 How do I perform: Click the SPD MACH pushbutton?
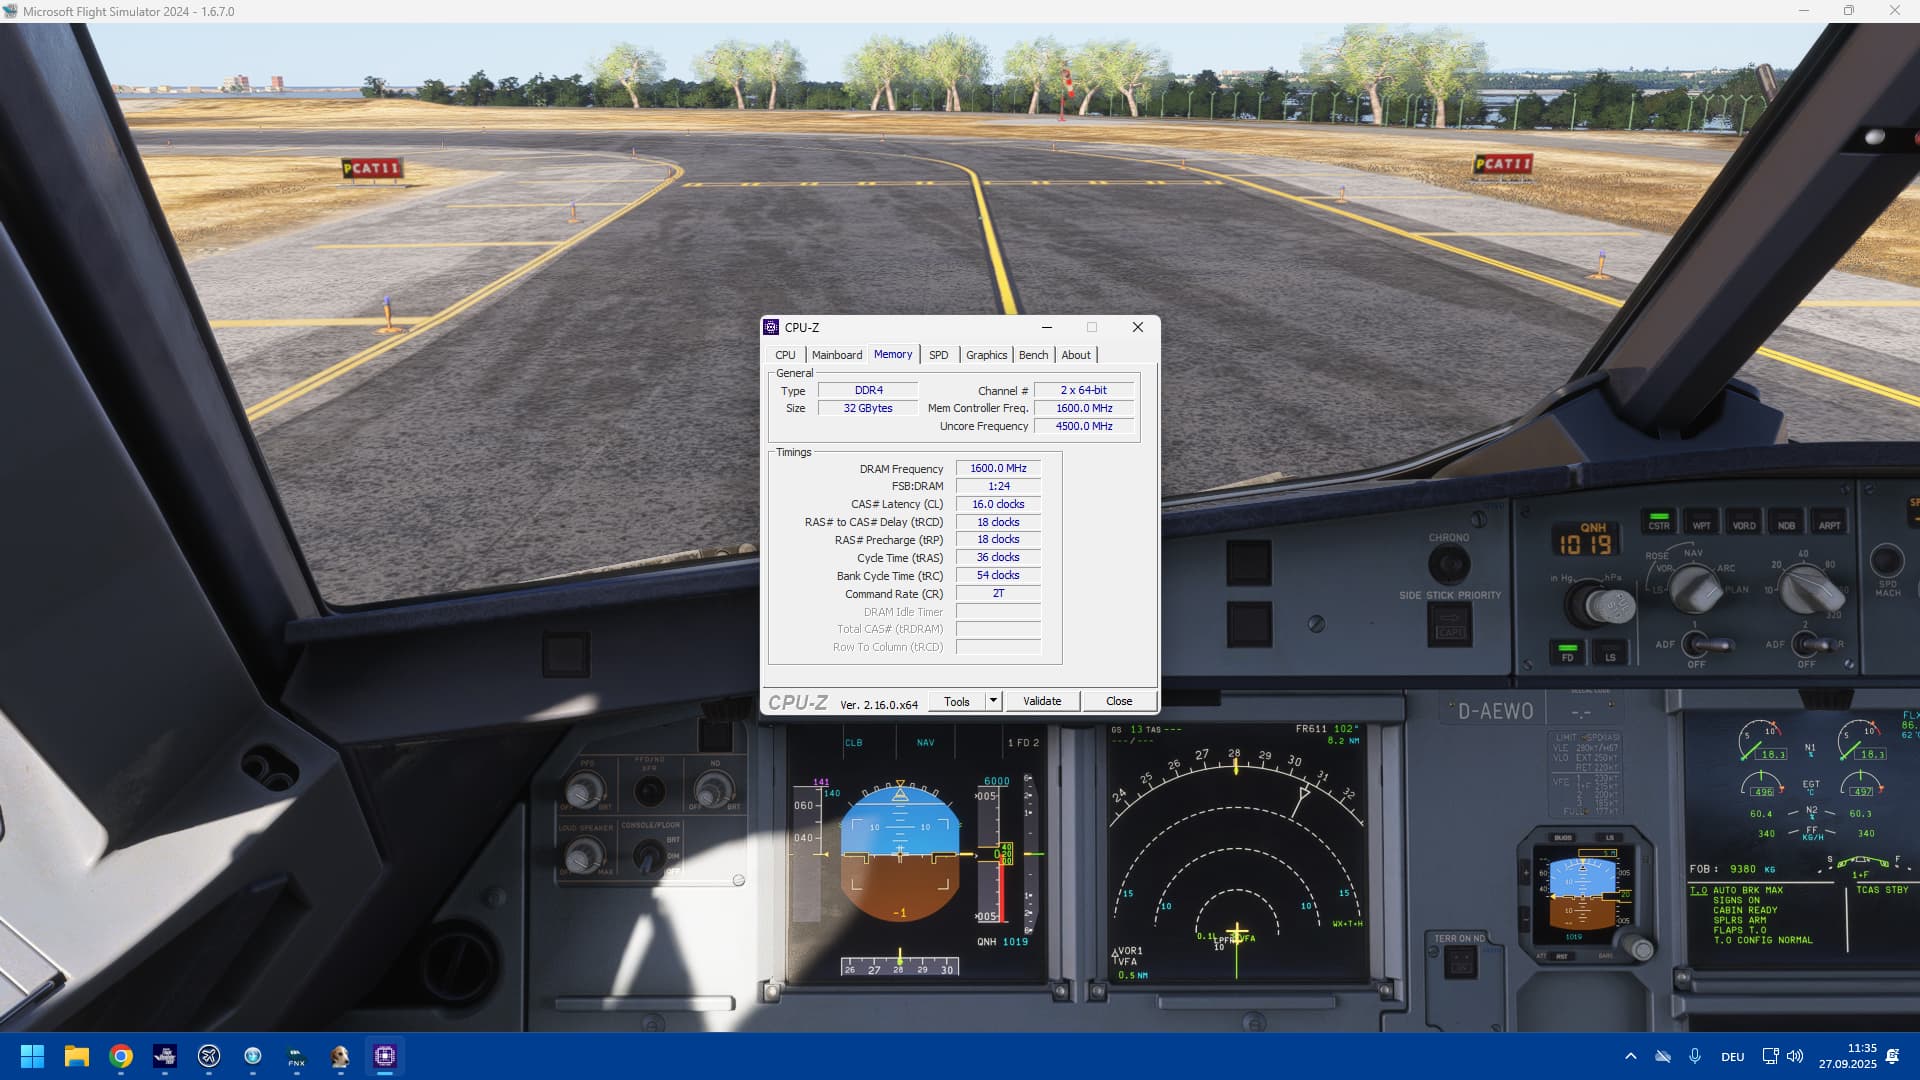click(1887, 560)
